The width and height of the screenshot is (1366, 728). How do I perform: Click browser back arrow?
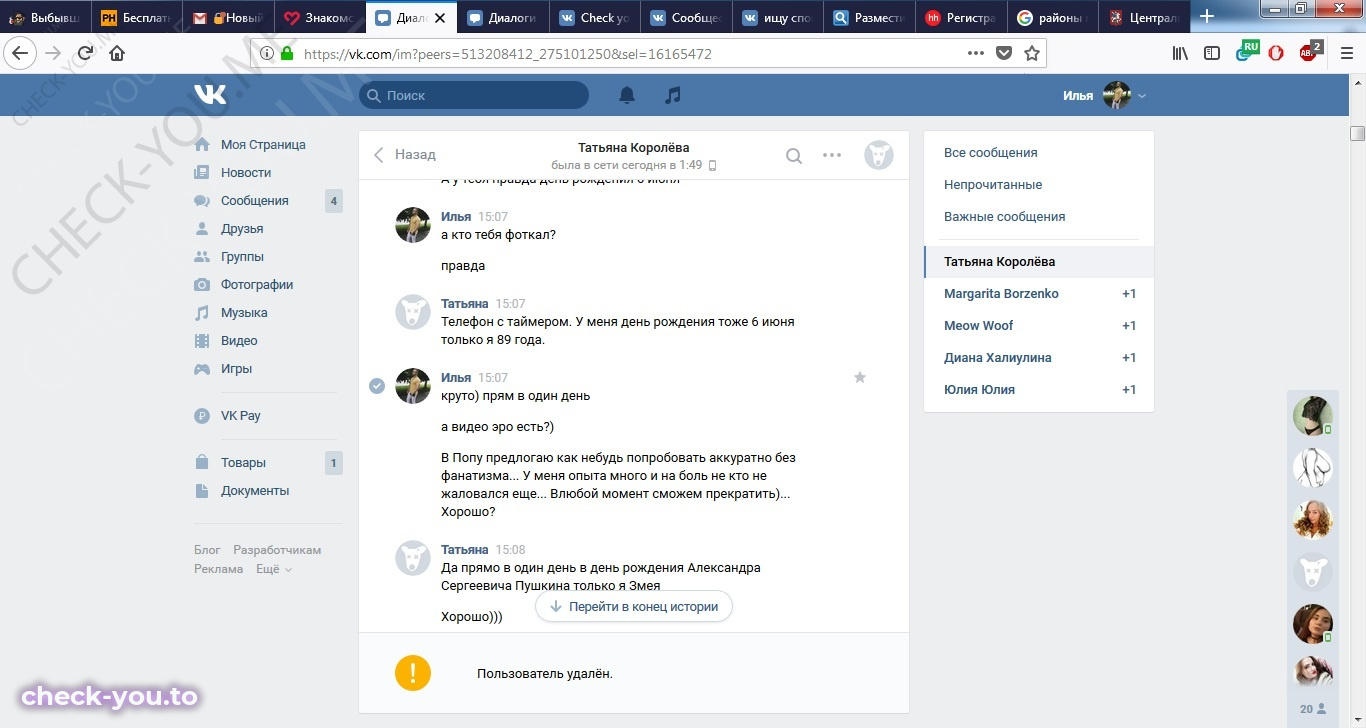[x=21, y=53]
